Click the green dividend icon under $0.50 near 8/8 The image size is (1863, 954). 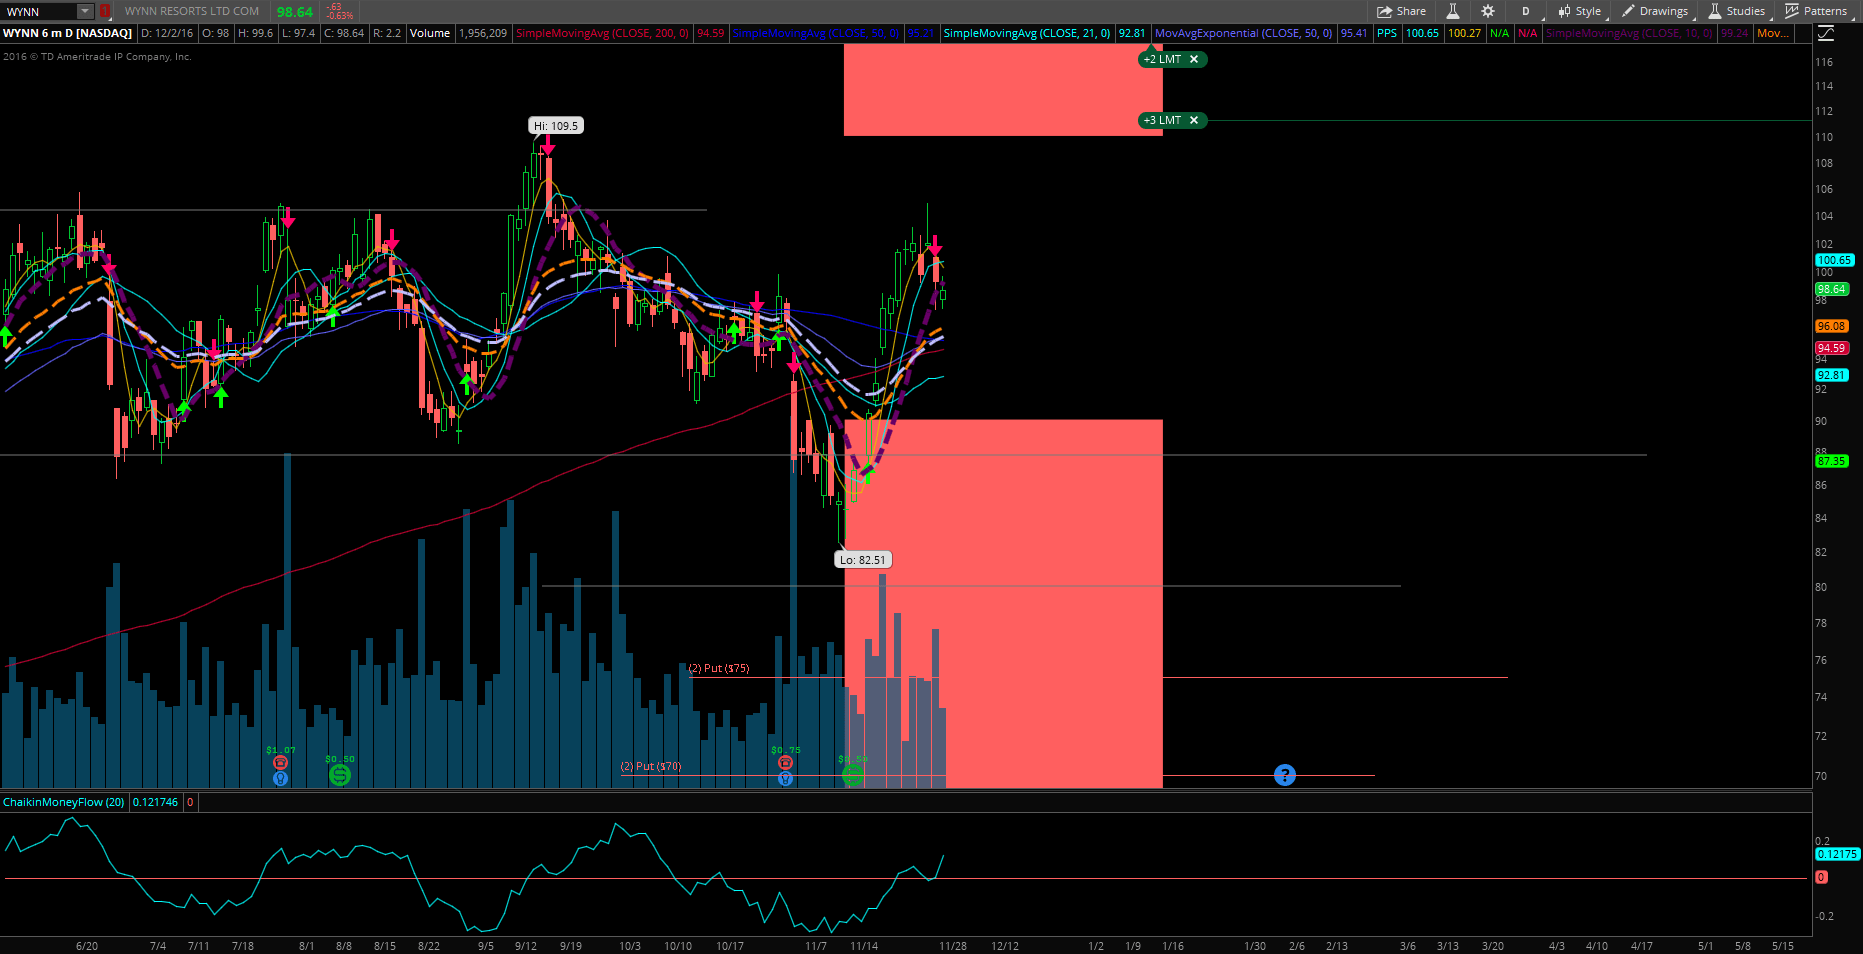coord(340,774)
